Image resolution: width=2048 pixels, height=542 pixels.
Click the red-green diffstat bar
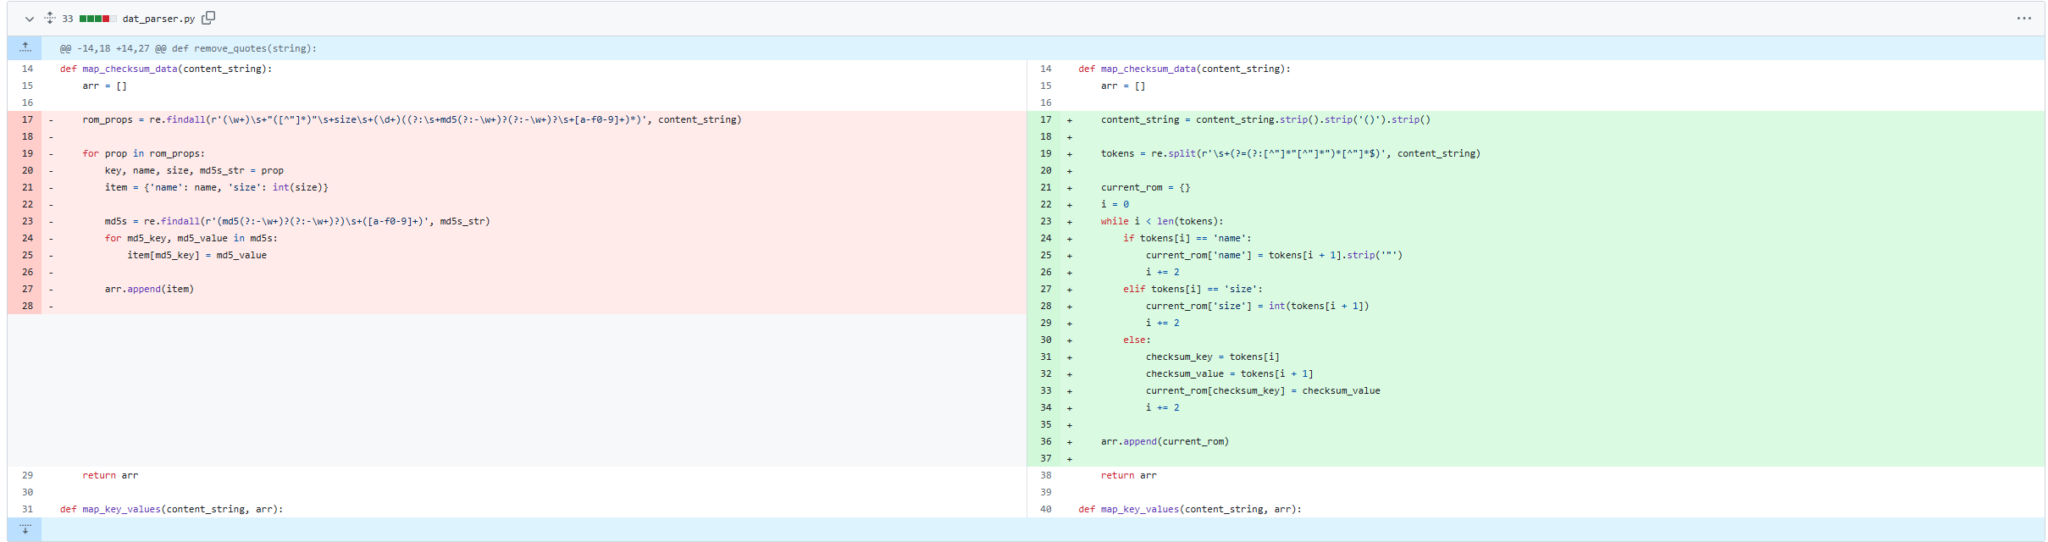tap(95, 19)
